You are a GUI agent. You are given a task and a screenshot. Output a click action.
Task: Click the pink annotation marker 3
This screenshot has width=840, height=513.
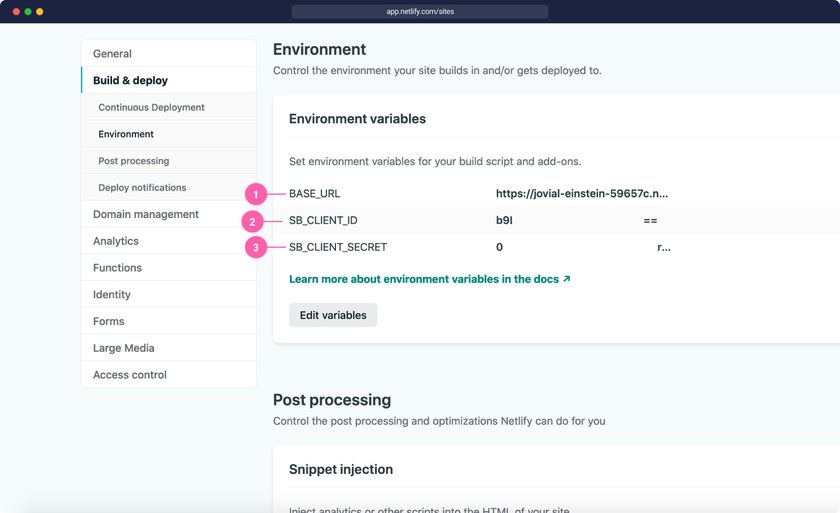[256, 247]
